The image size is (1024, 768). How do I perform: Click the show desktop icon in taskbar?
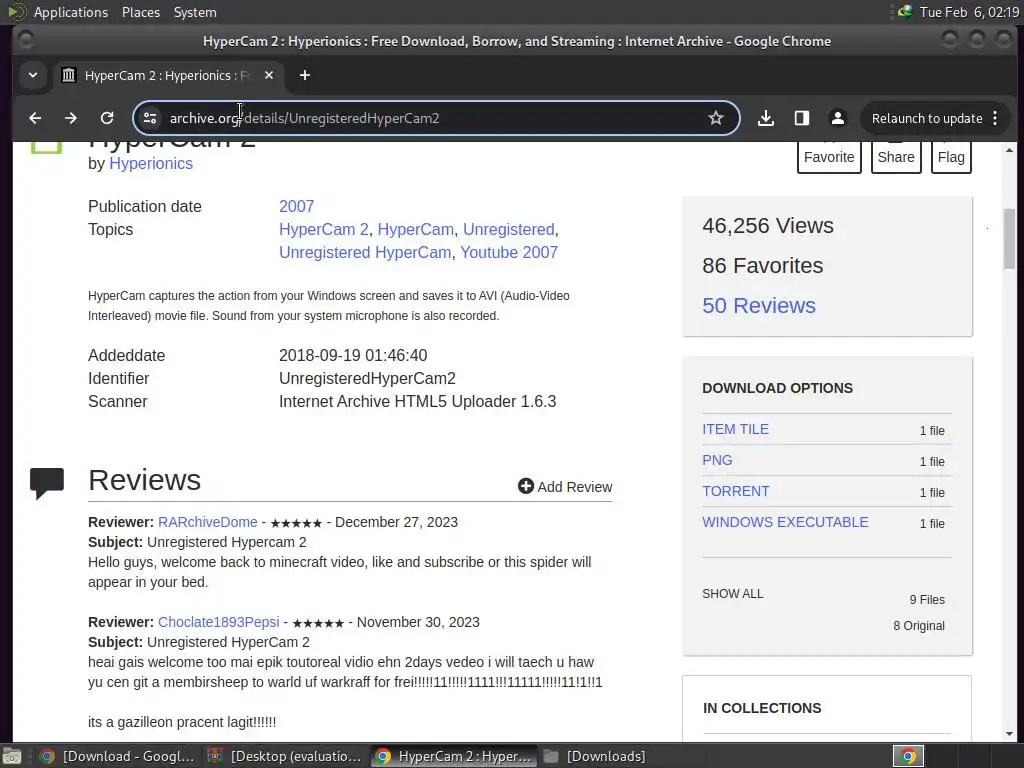coord(12,756)
